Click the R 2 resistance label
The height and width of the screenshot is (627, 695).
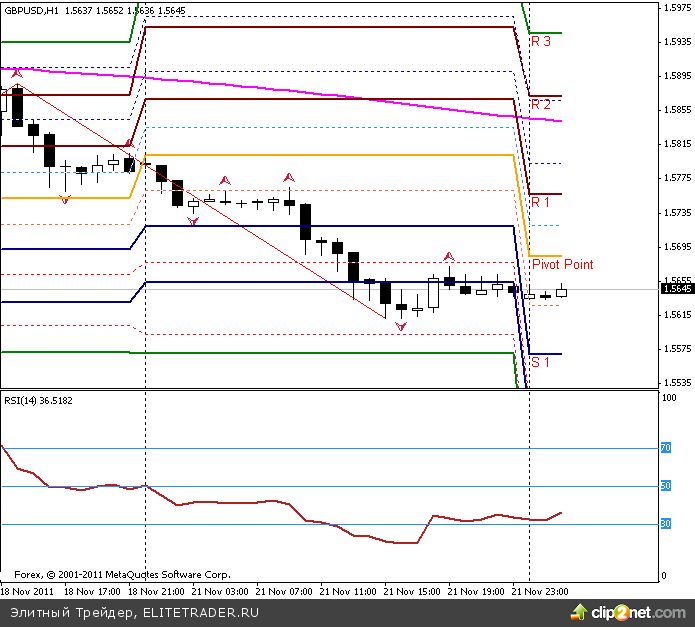(x=541, y=104)
